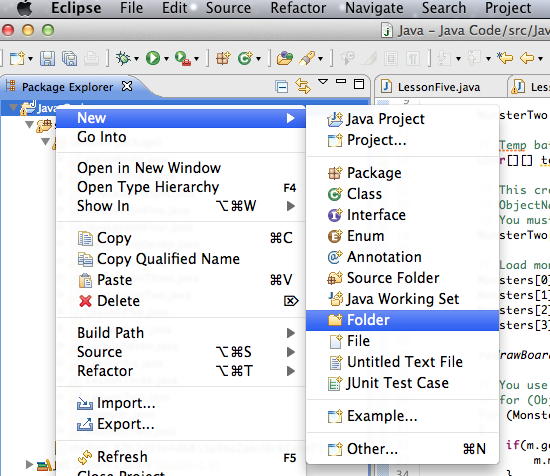Click the Back navigation arrow icon
The height and width of the screenshot is (476, 550).
[527, 58]
